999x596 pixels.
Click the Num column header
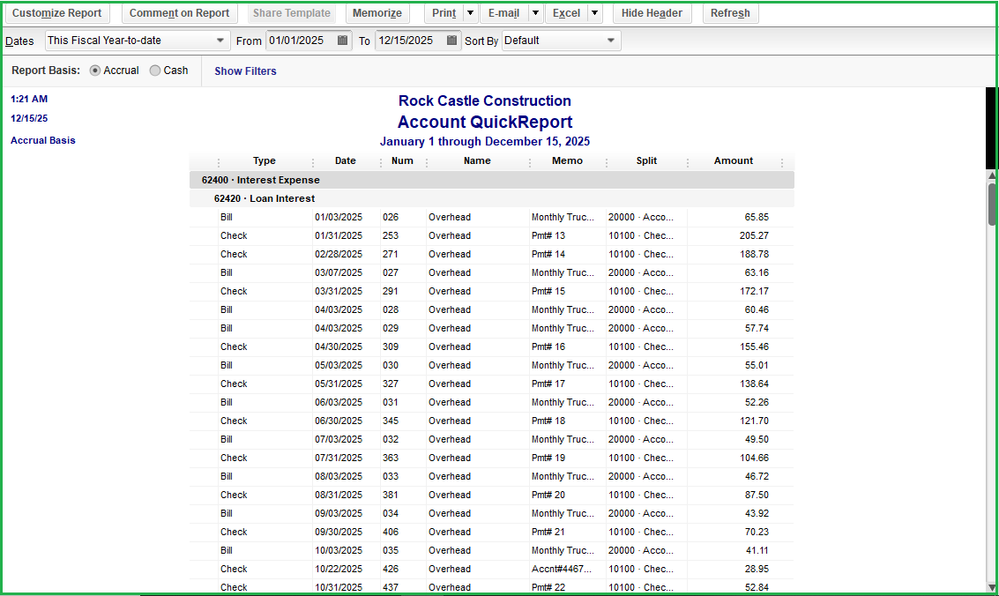(402, 161)
